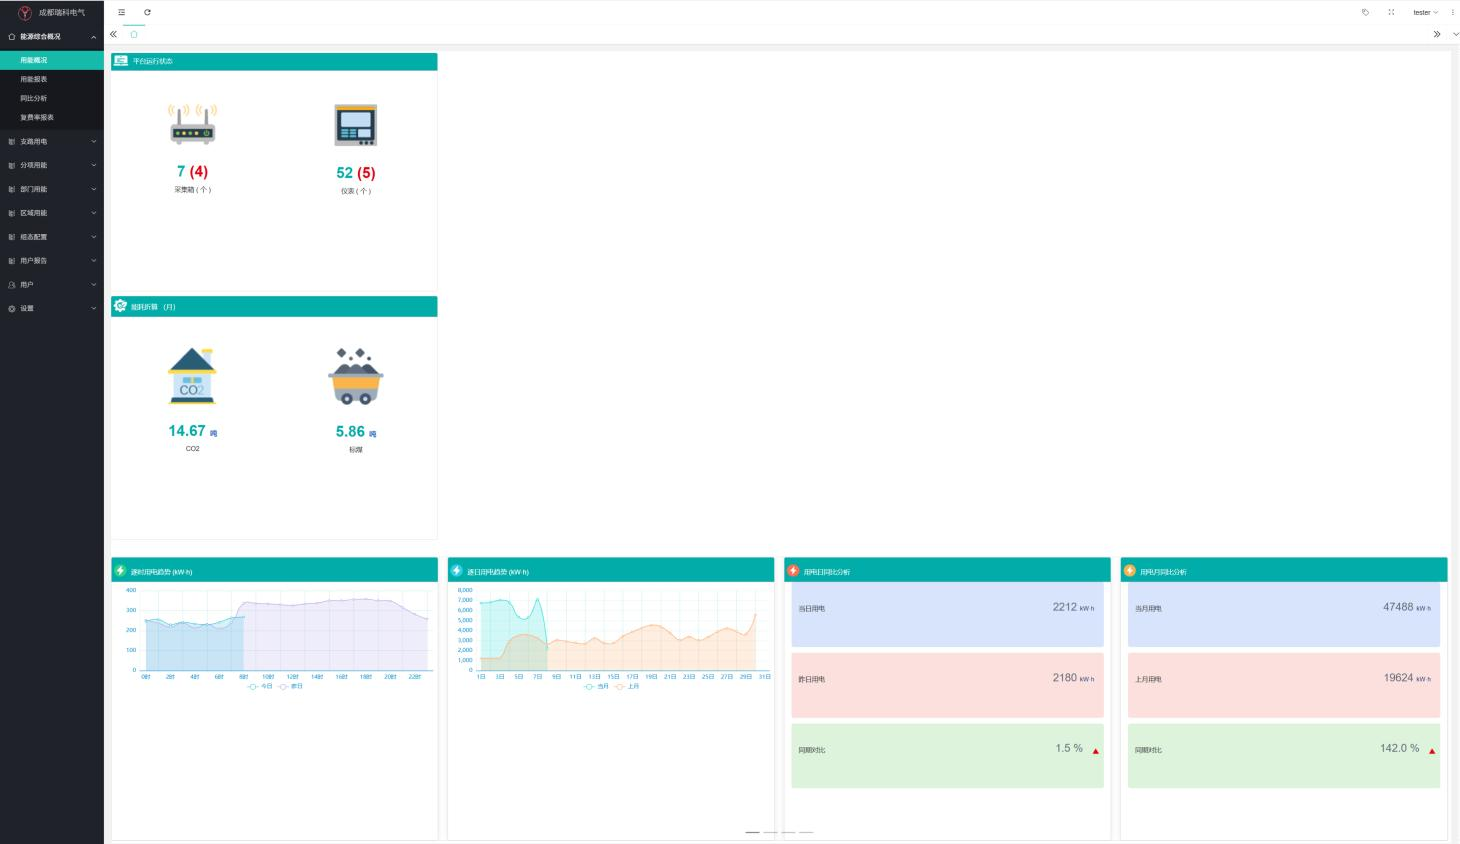Click the home tab icon
The height and width of the screenshot is (844, 1460).
[x=134, y=34]
